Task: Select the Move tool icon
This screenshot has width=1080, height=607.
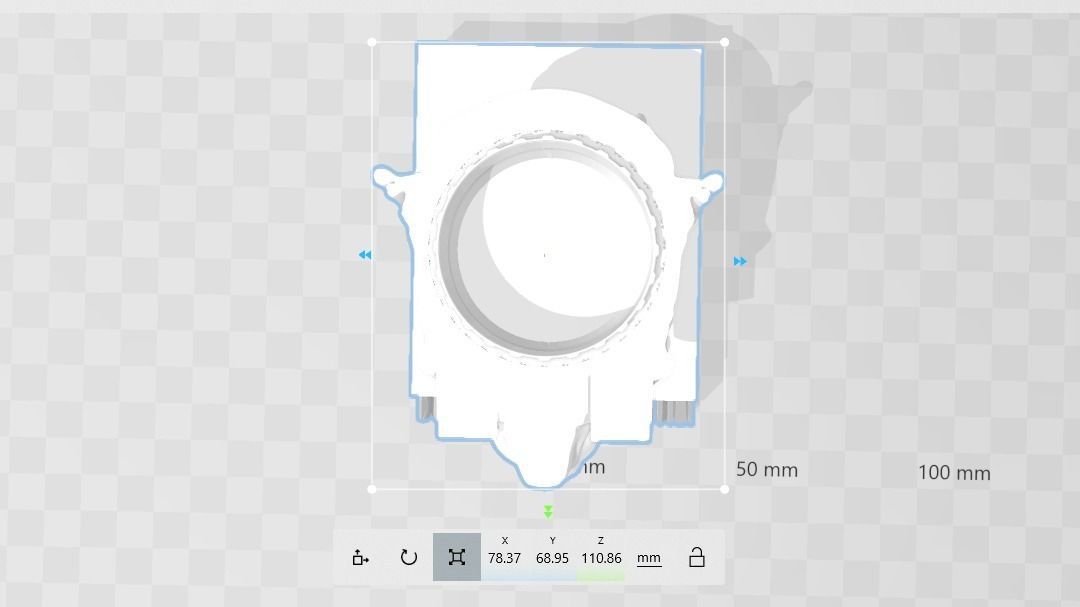Action: [x=360, y=557]
